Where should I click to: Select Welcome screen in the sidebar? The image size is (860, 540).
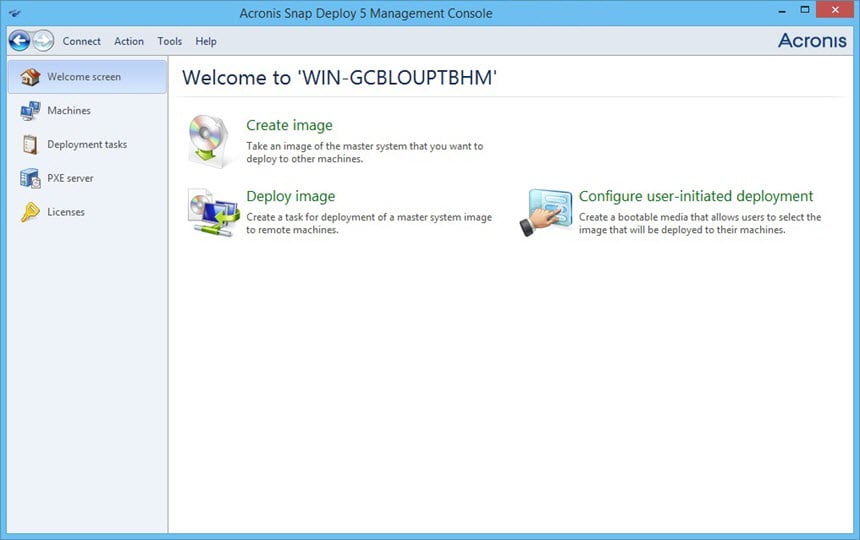click(88, 77)
